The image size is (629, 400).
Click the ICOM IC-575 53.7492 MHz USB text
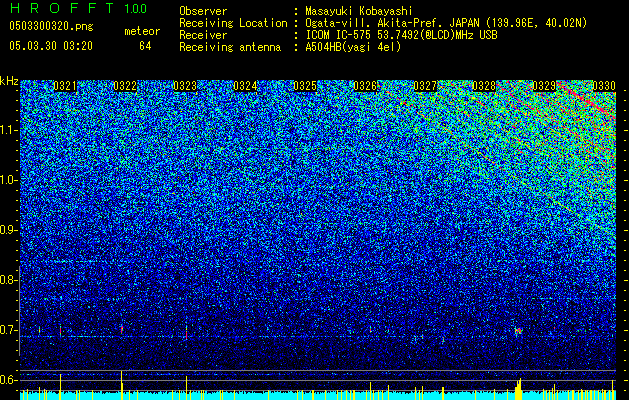click(401, 35)
